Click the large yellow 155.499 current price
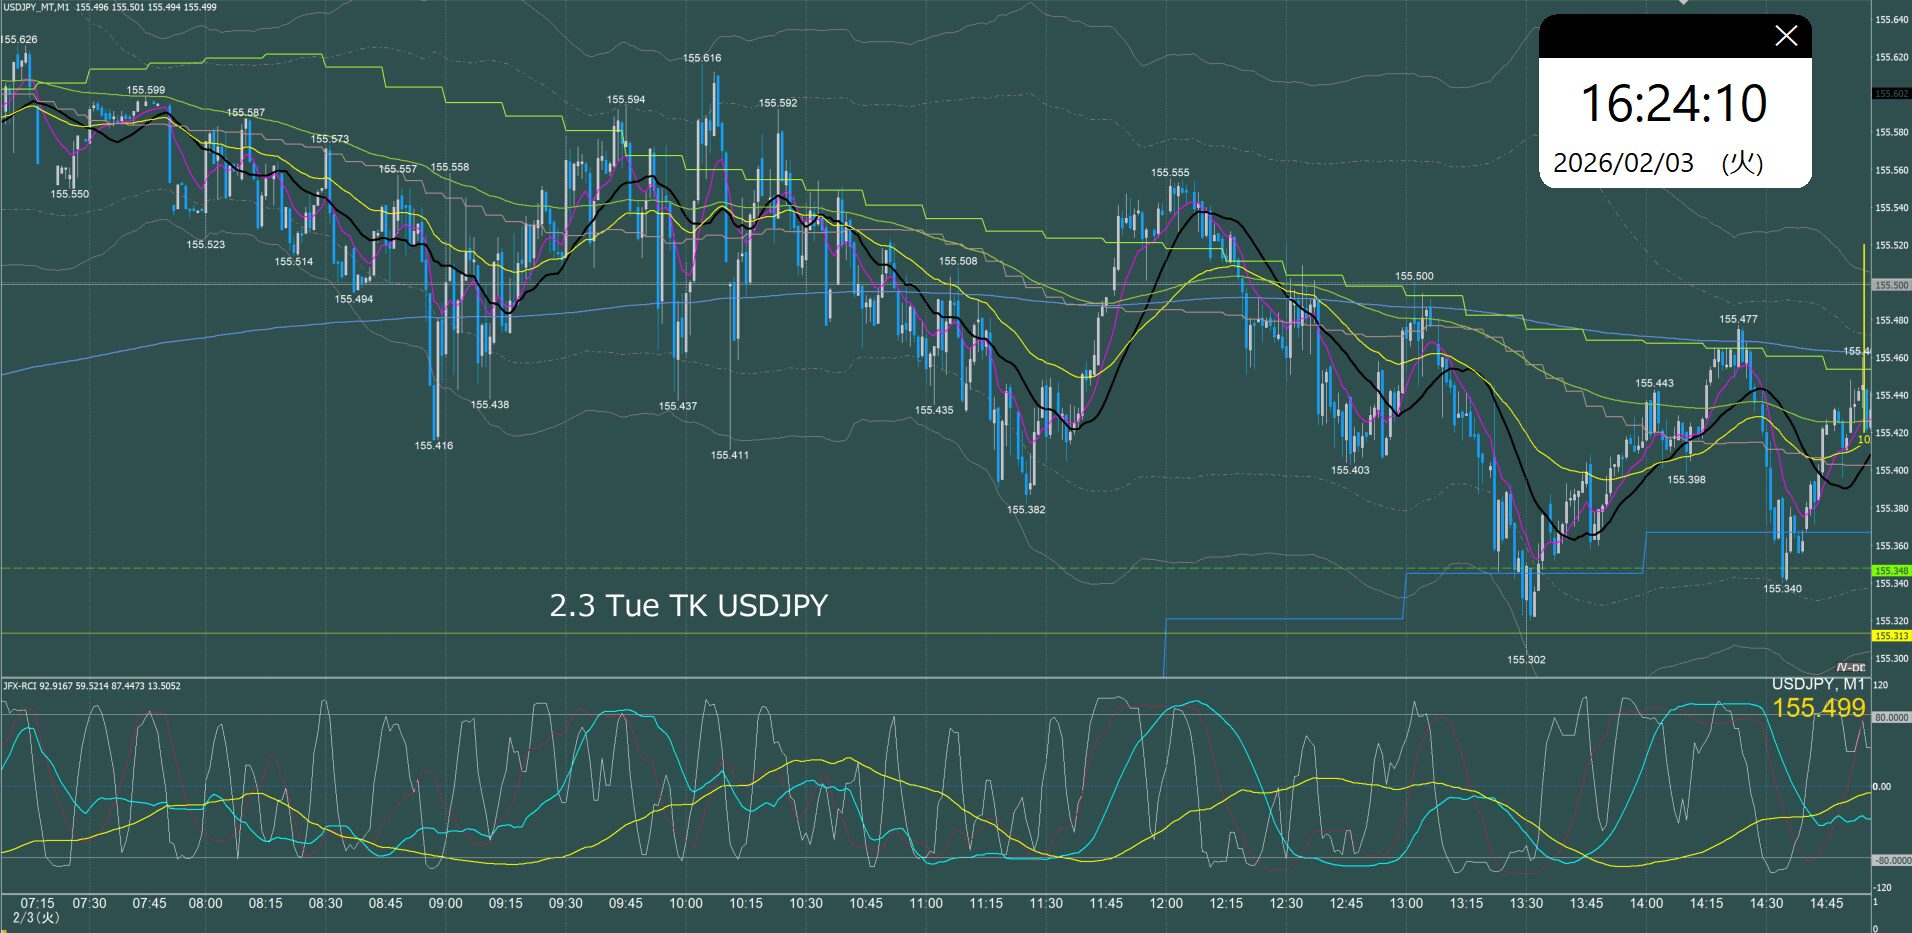Image resolution: width=1912 pixels, height=933 pixels. pos(1818,708)
